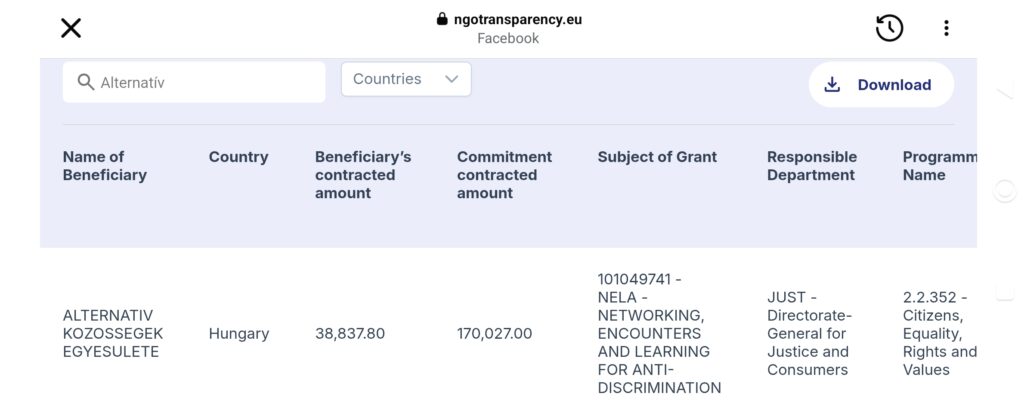Open the Countries filter dropdown
The image size is (1024, 418).
point(406,79)
